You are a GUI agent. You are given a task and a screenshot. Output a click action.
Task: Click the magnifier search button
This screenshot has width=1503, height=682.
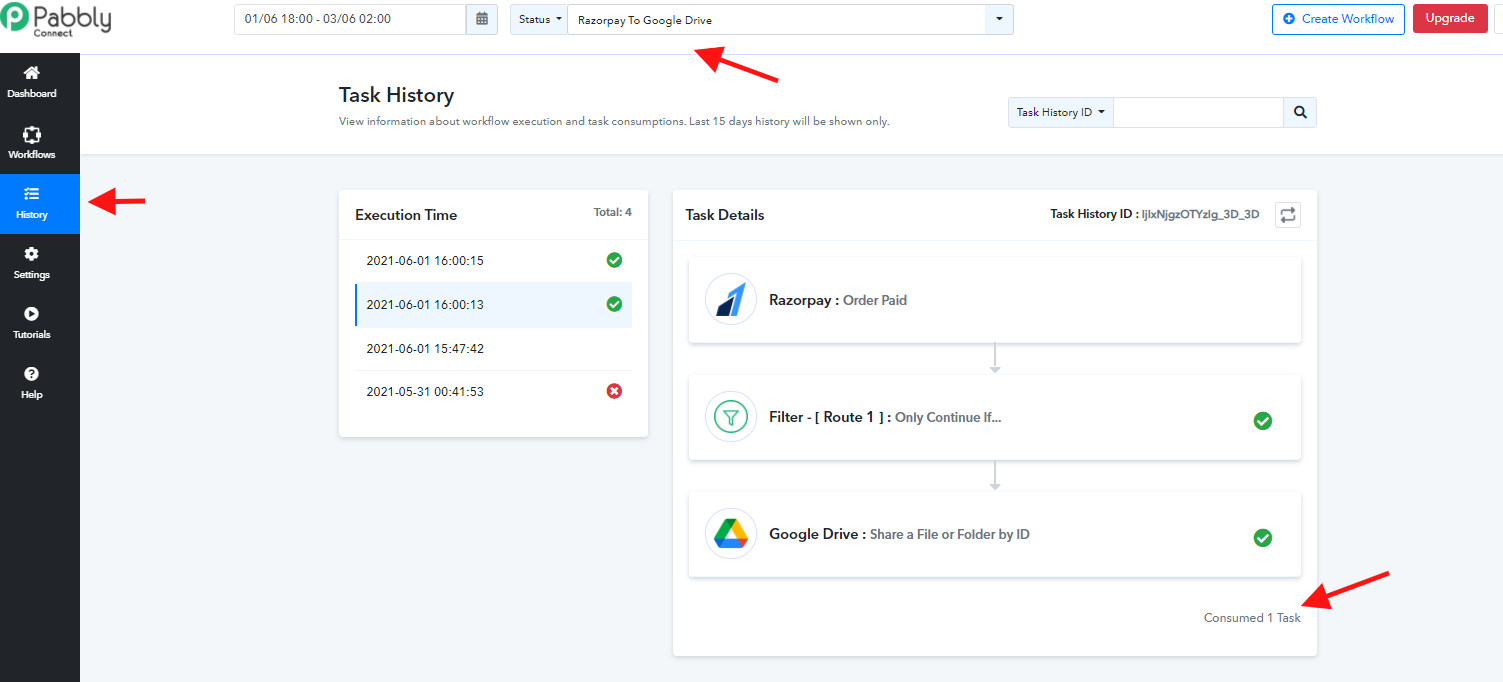(x=1300, y=112)
